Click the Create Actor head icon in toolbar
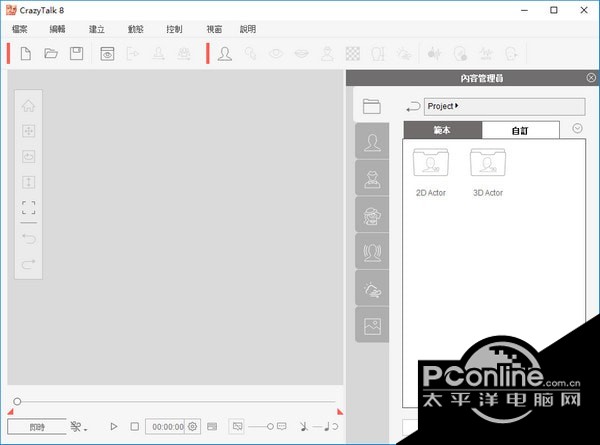The width and height of the screenshot is (600, 445). [225, 54]
